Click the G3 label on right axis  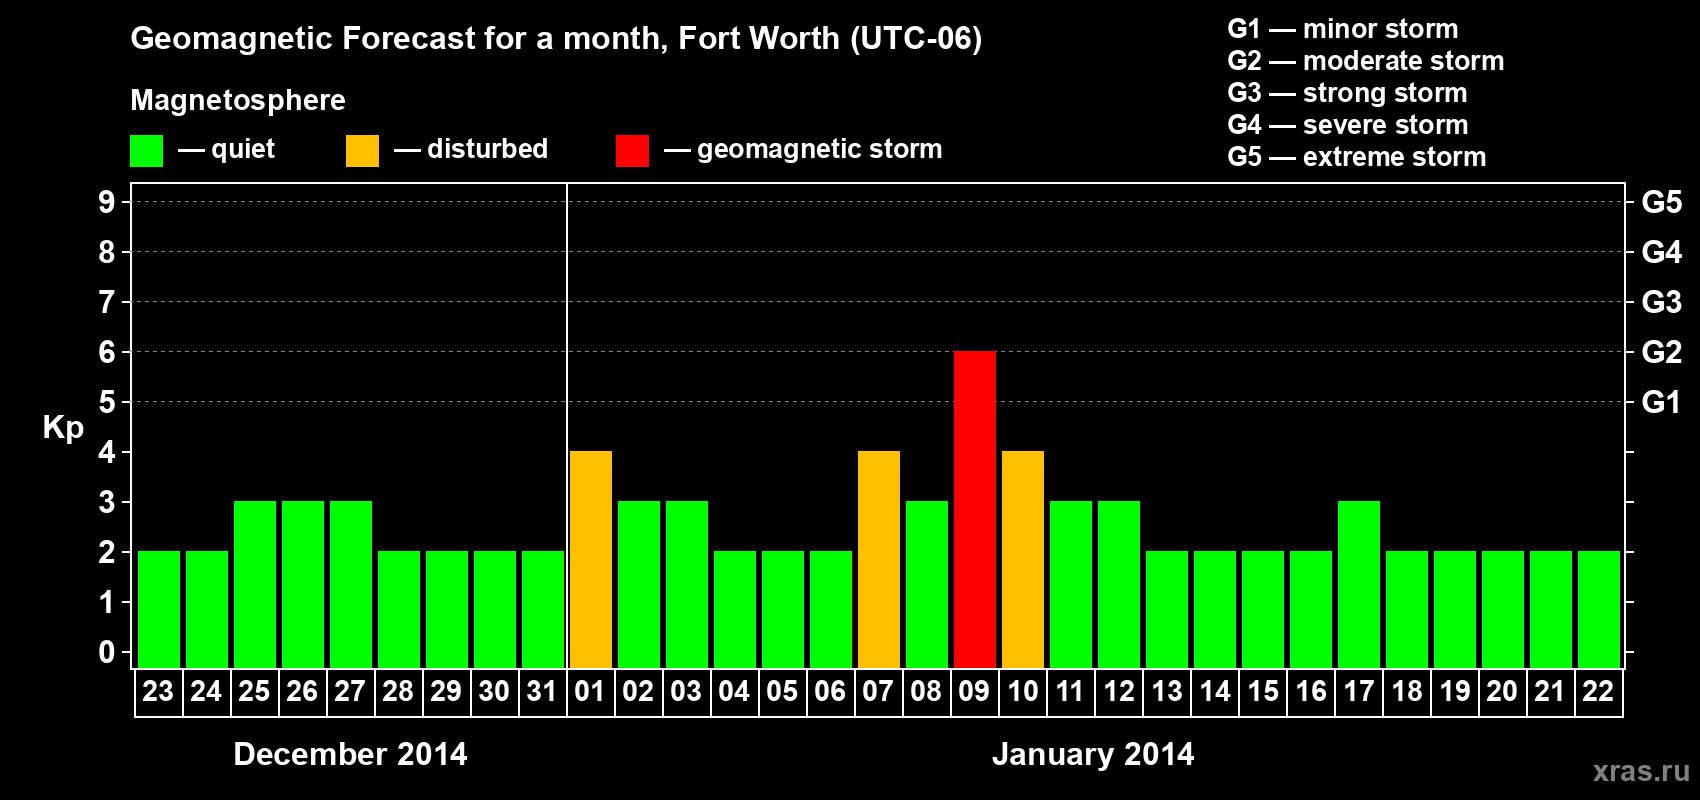1662,302
